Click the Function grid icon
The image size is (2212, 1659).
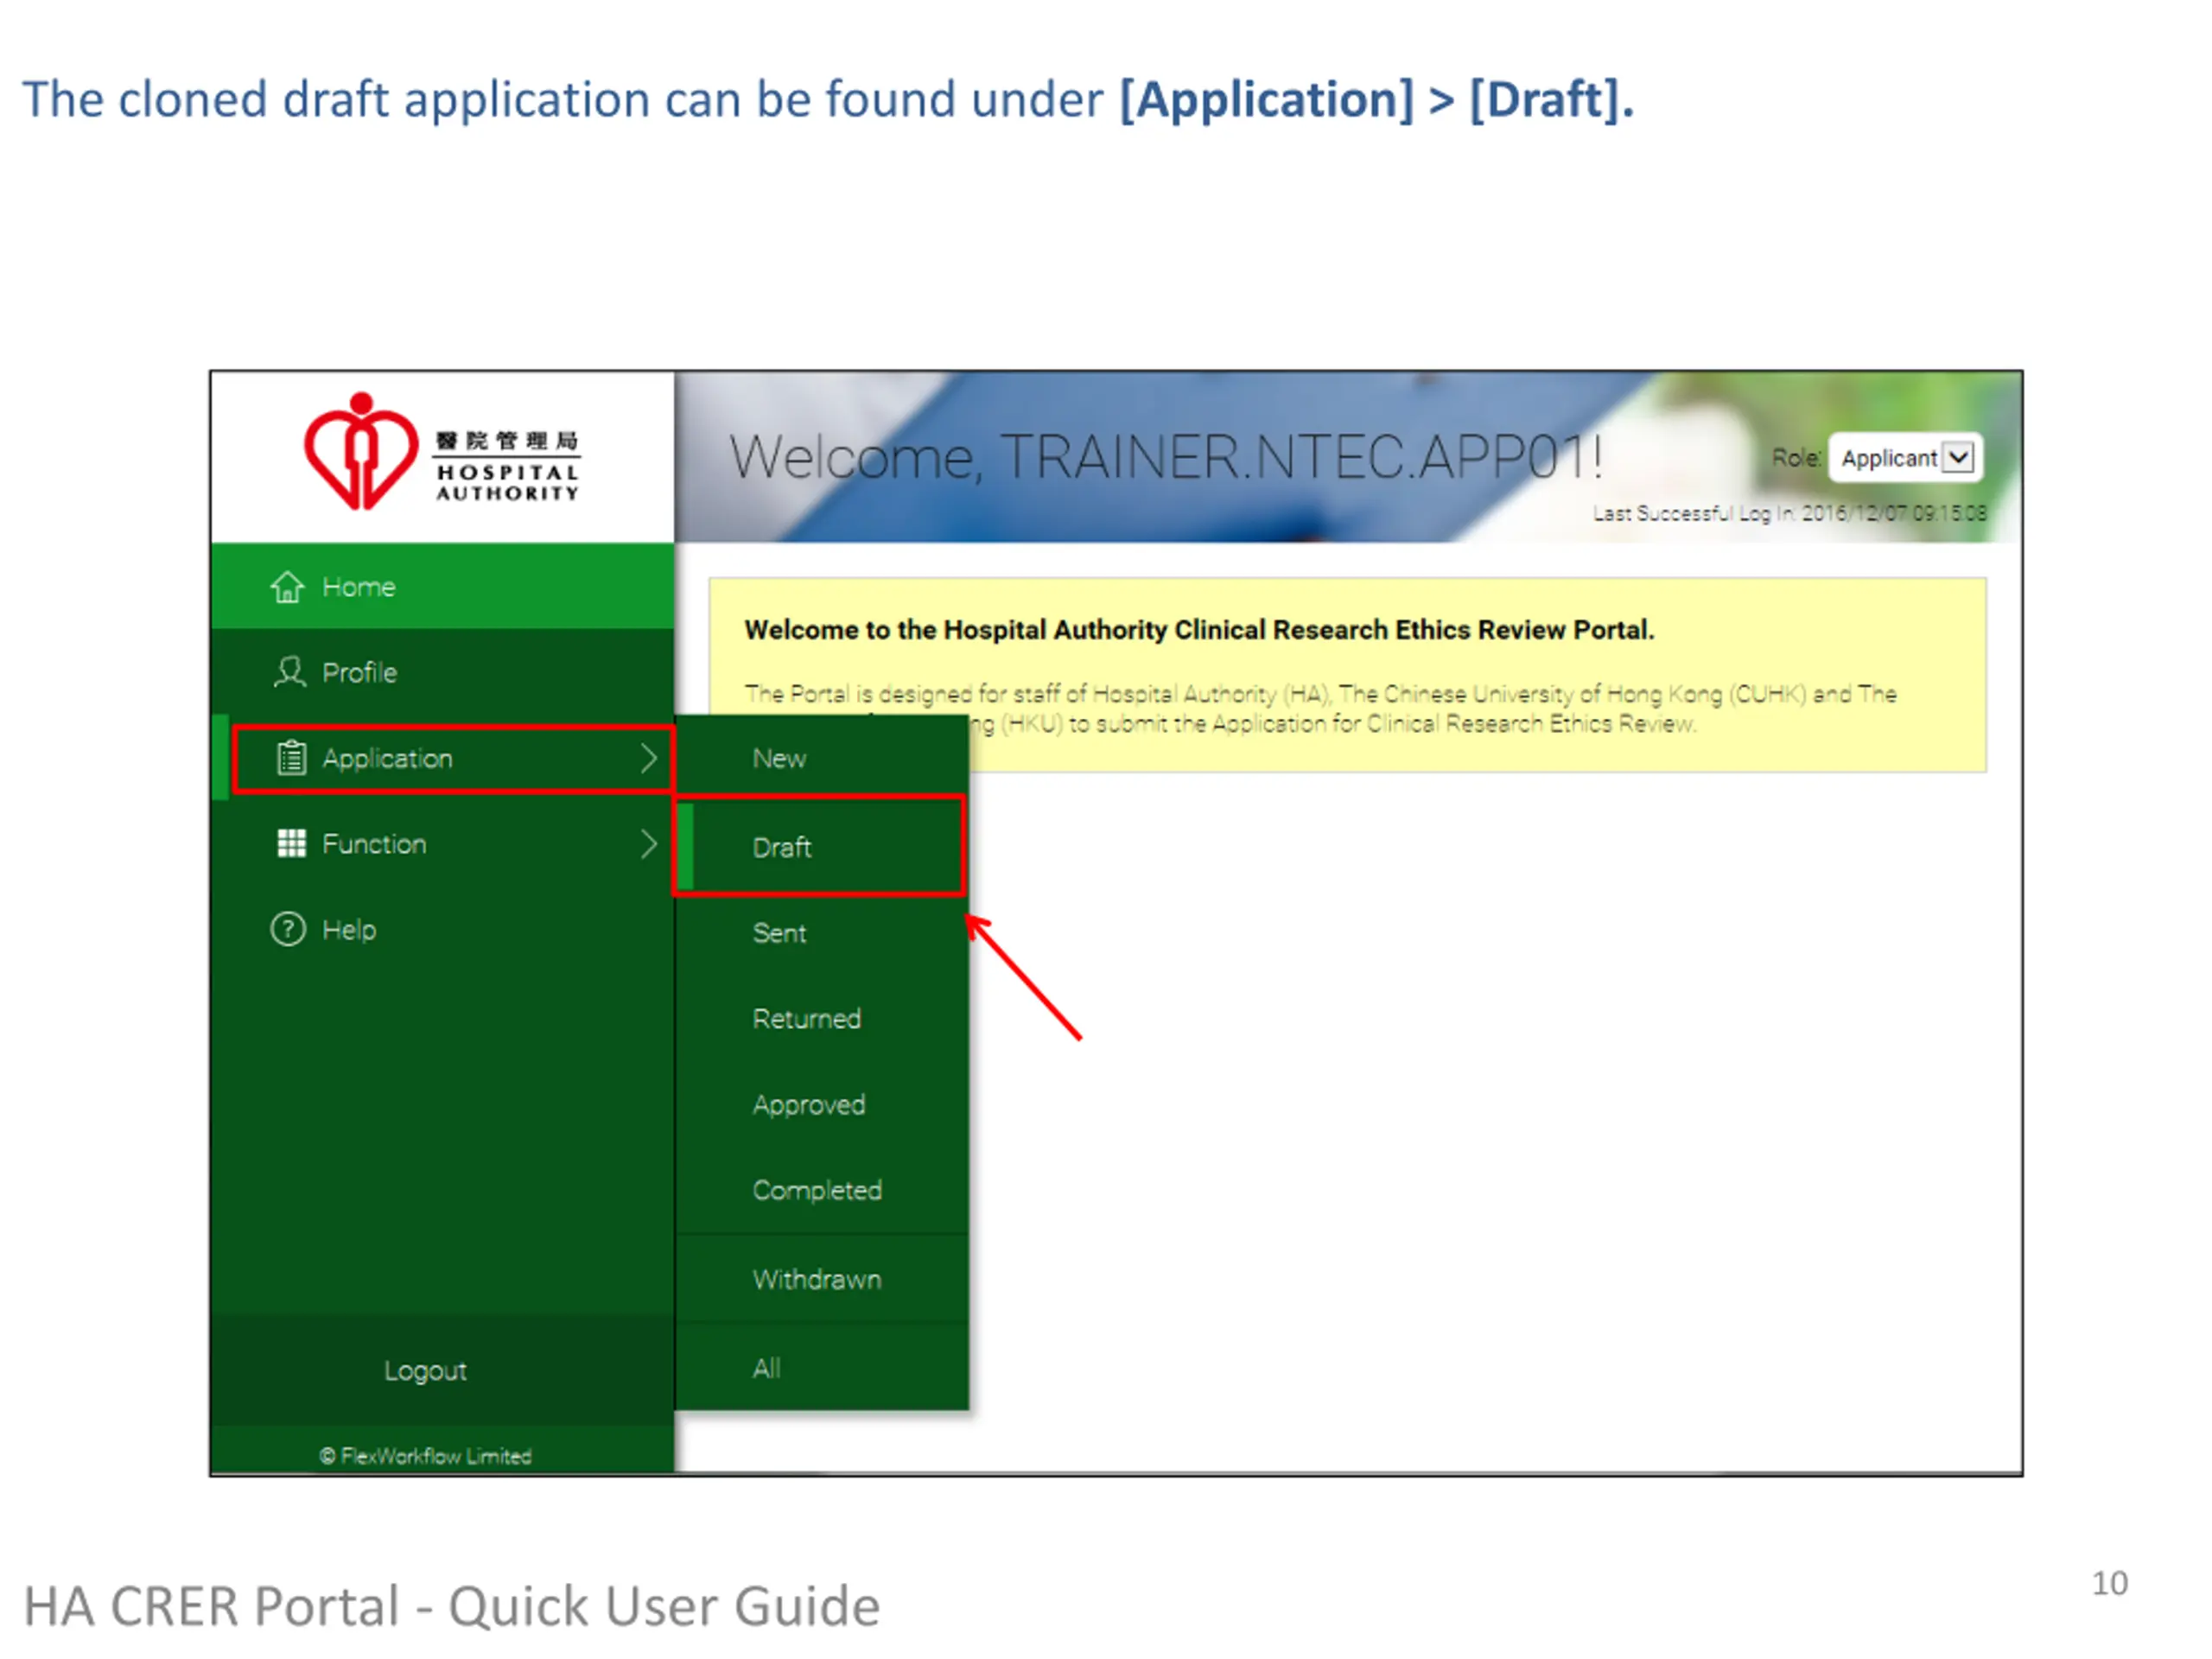pos(291,844)
